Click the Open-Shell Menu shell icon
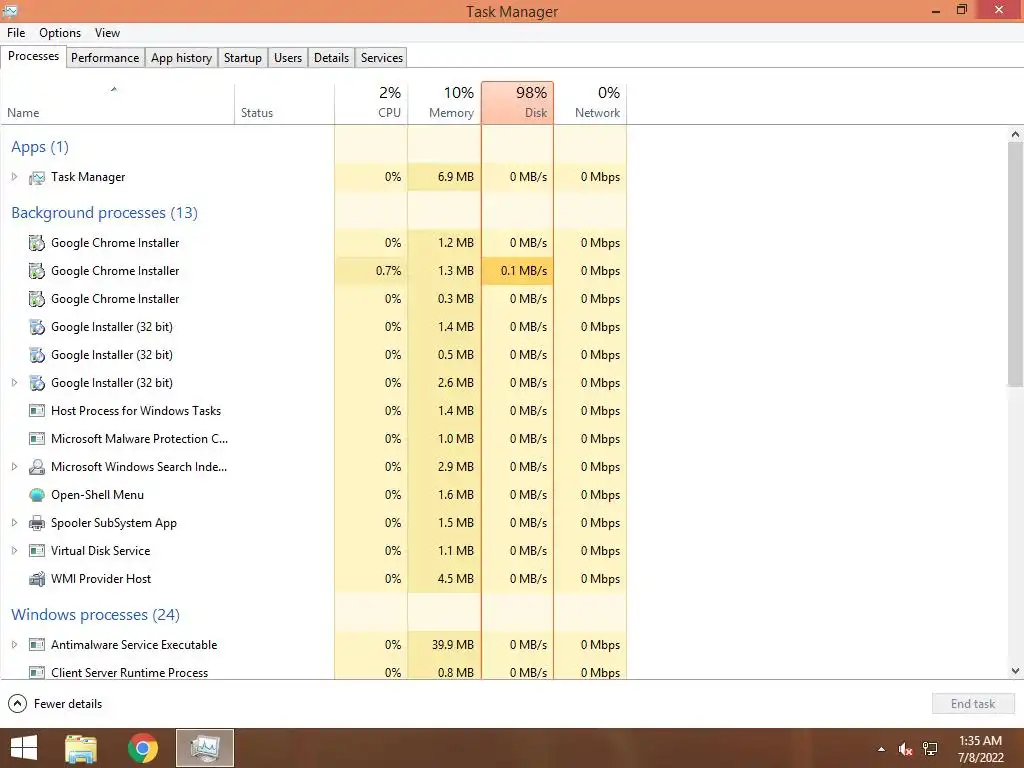The width and height of the screenshot is (1024, 768). pos(37,495)
